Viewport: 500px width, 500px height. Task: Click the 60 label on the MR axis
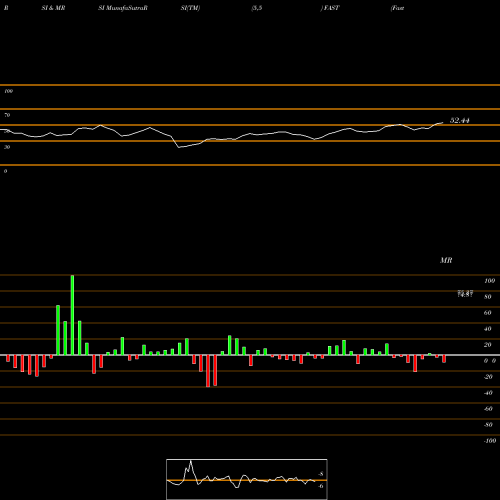487,313
